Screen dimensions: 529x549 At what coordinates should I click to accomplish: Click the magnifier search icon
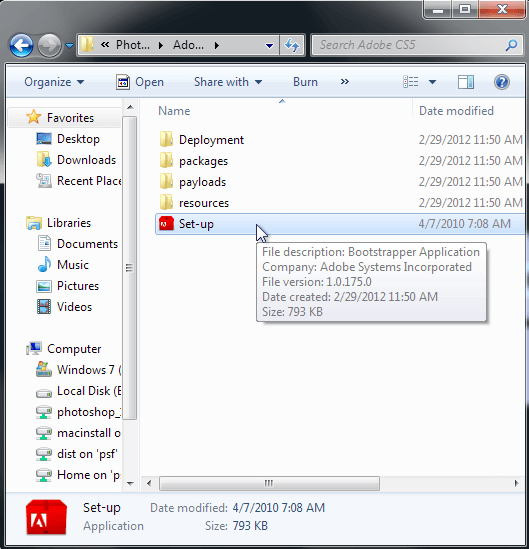[x=511, y=45]
